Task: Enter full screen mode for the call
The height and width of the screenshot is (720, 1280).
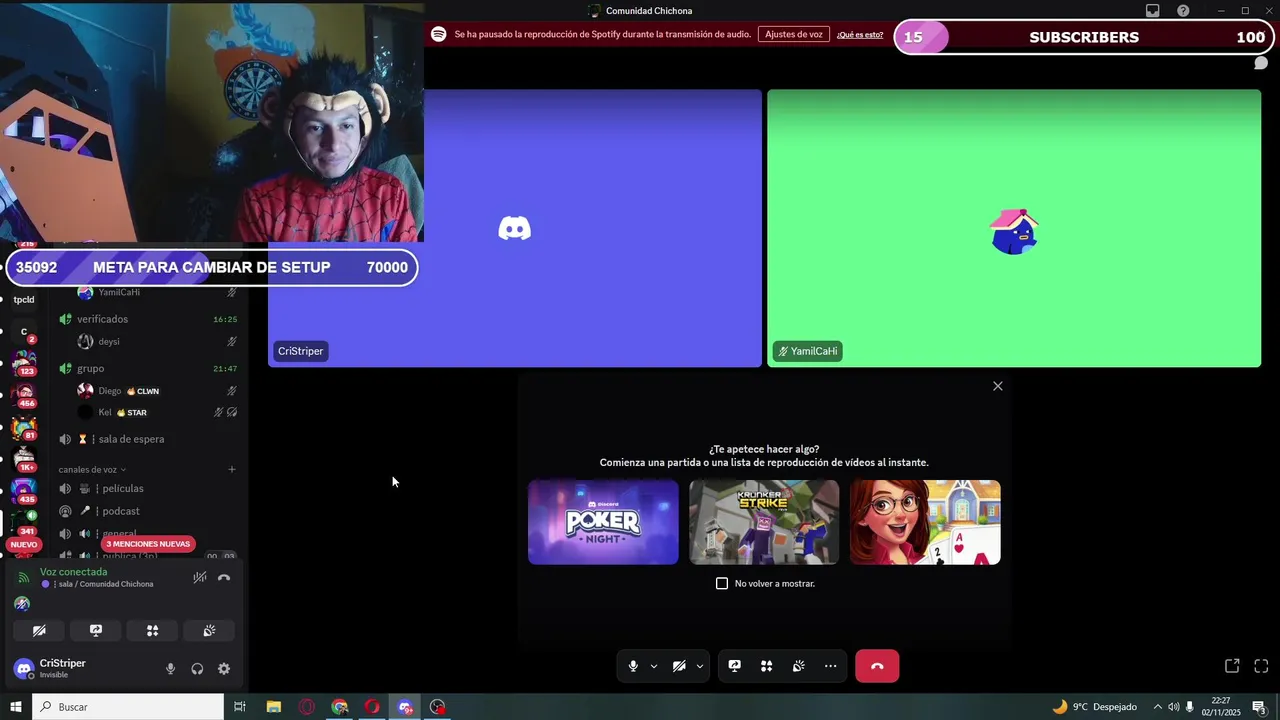Action: [1261, 666]
